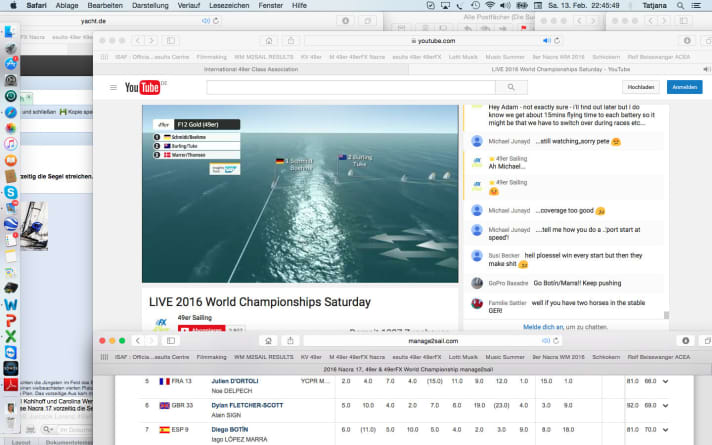Open iTunes from the Dock

10,144
